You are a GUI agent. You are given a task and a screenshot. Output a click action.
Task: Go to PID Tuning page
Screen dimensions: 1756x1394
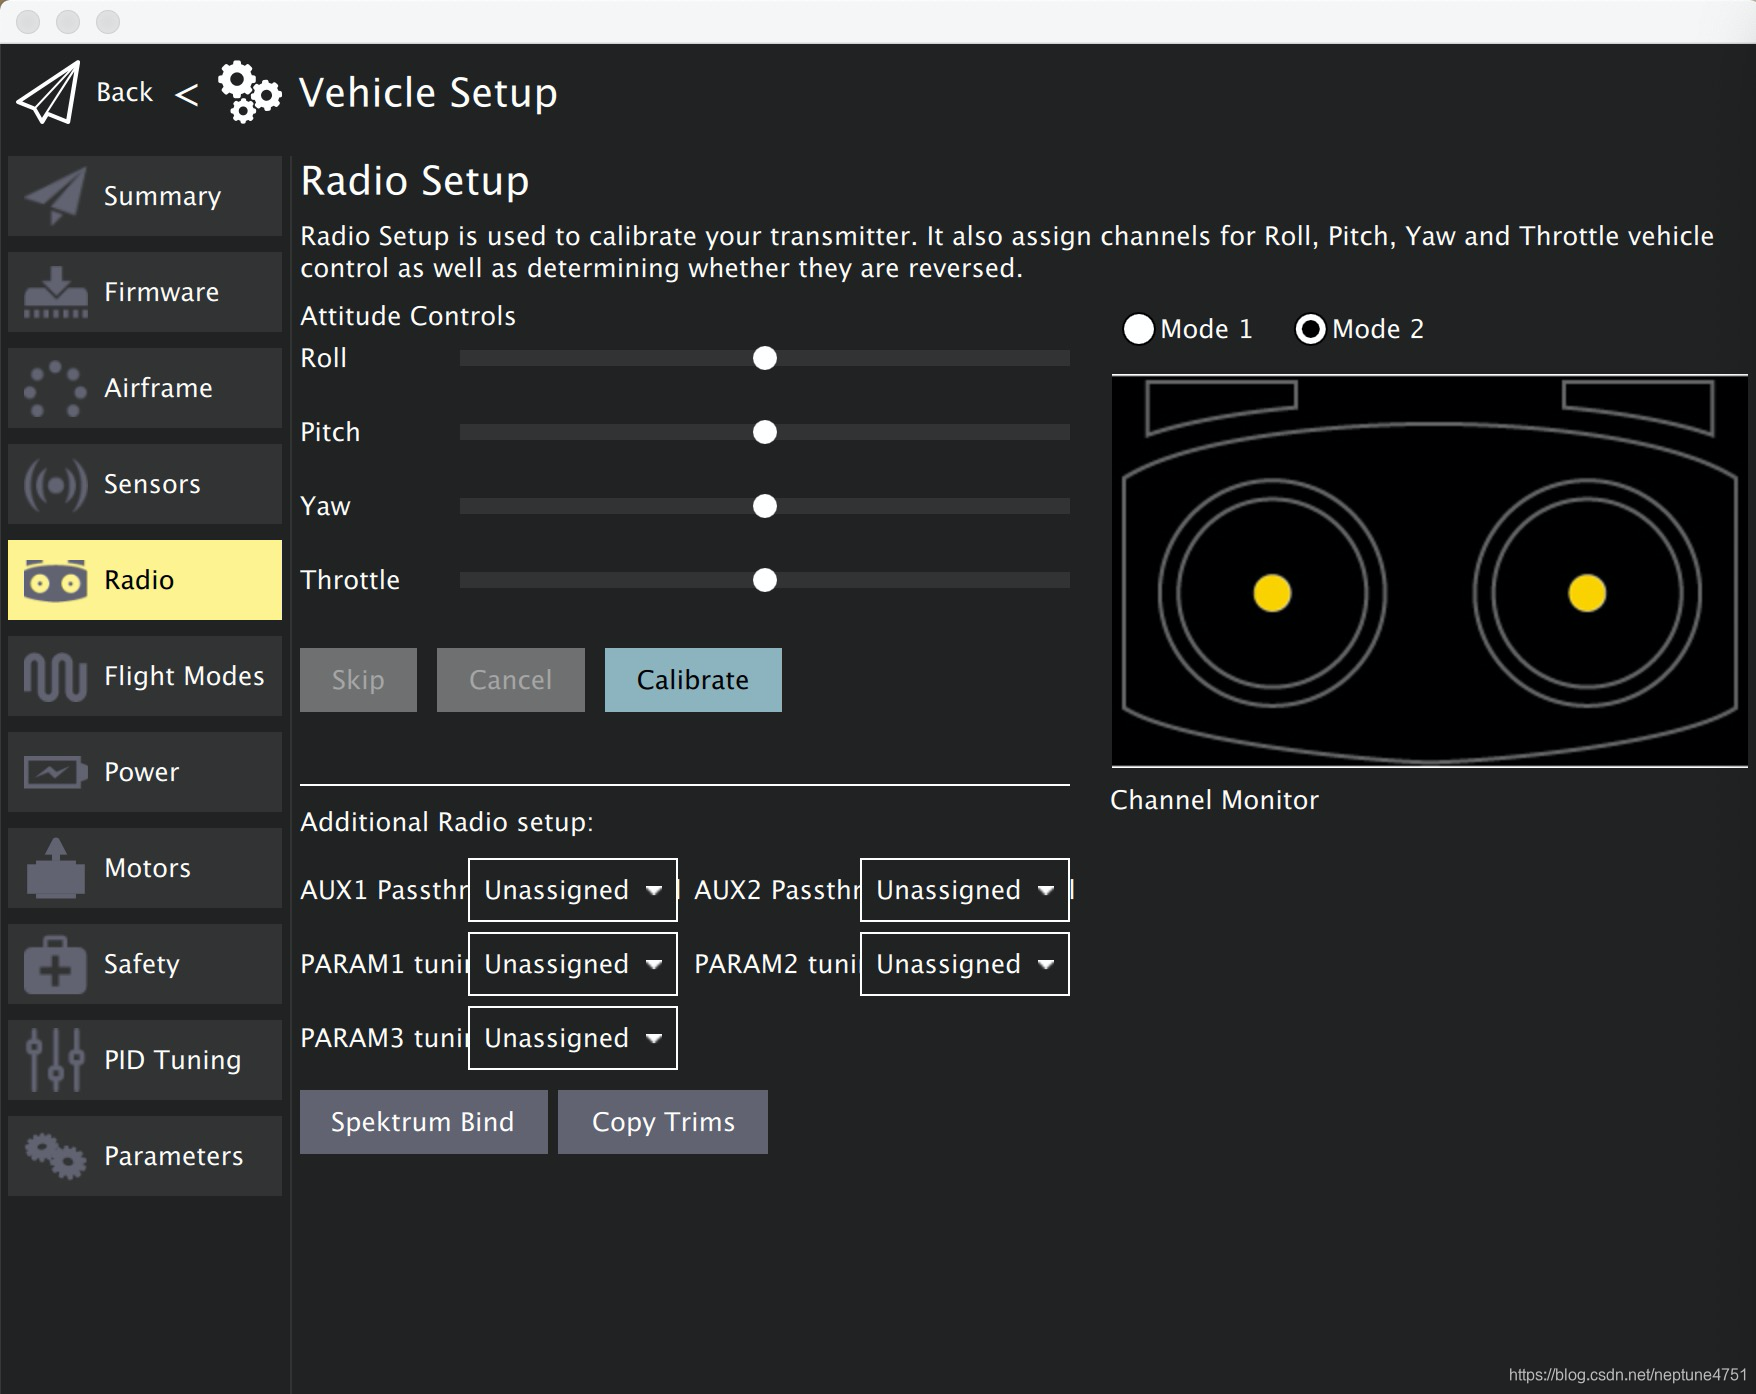pyautogui.click(x=145, y=1060)
